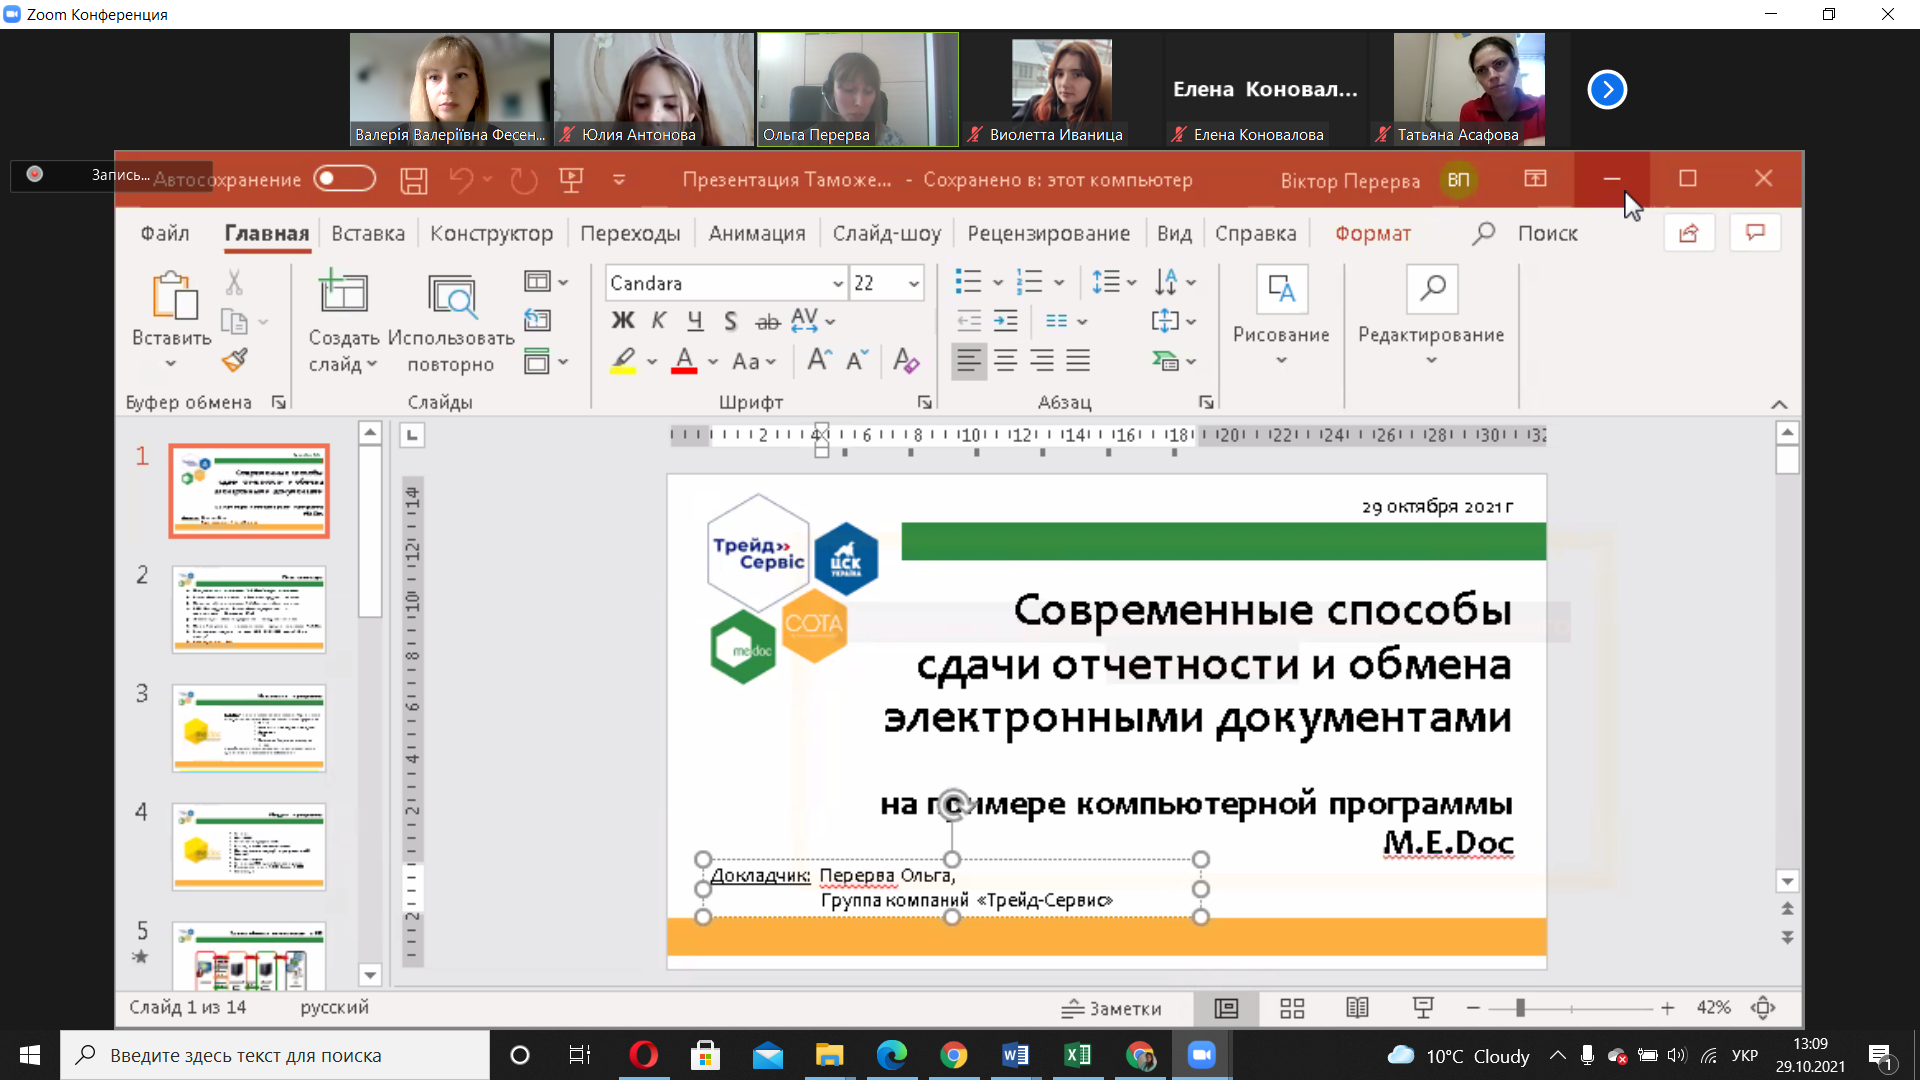Collapse the ribbon with the chevron
The width and height of the screenshot is (1920, 1080).
(x=1779, y=405)
